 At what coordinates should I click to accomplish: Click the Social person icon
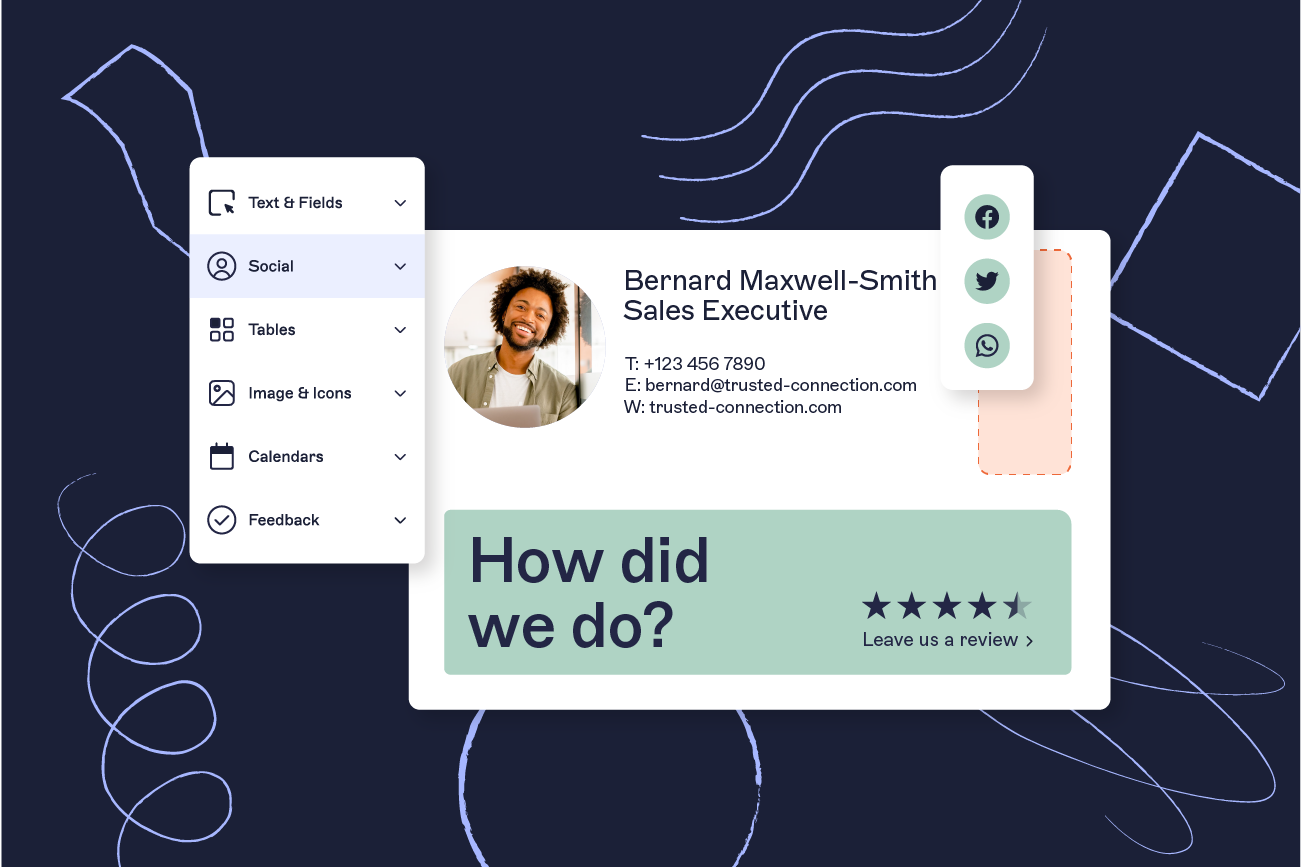click(x=221, y=266)
